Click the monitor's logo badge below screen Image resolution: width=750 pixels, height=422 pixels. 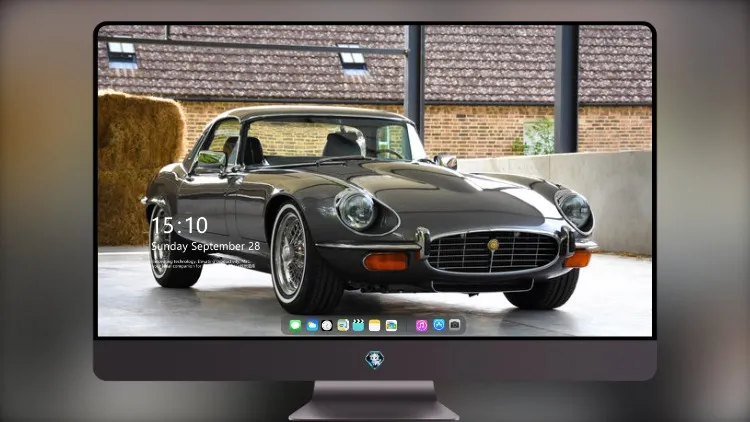pyautogui.click(x=375, y=360)
